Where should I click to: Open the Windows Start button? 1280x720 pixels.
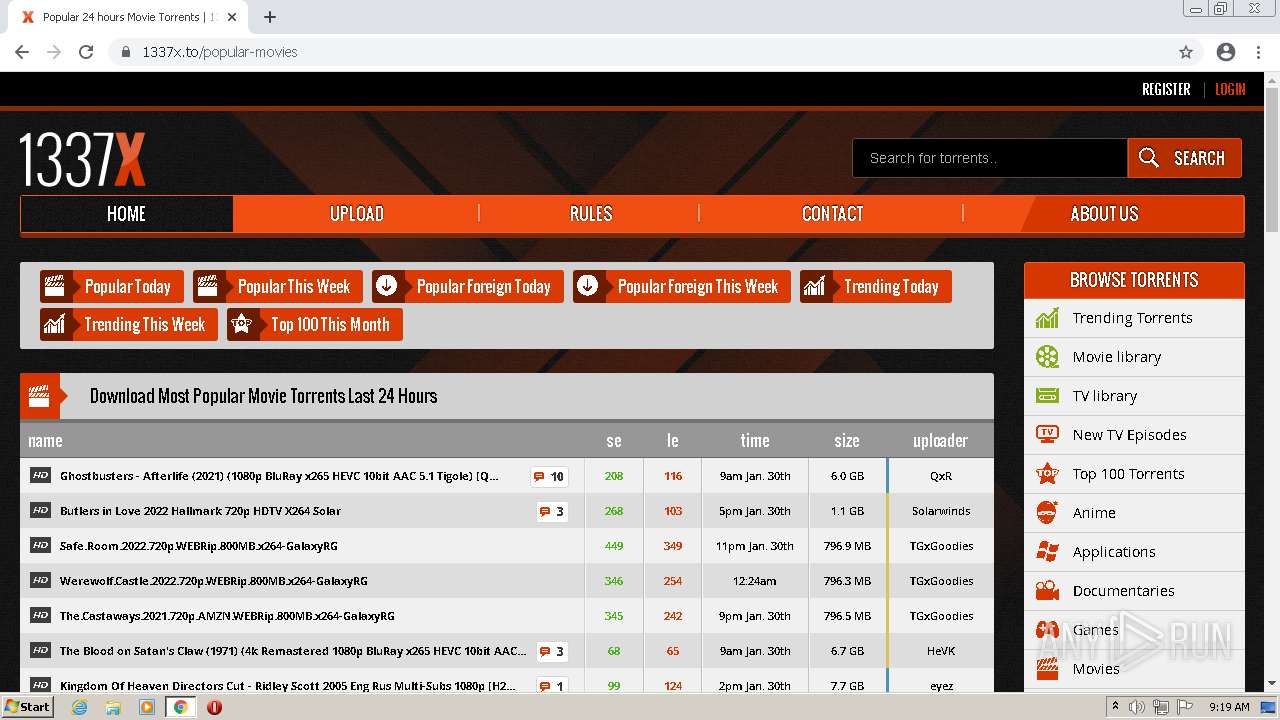tap(28, 707)
